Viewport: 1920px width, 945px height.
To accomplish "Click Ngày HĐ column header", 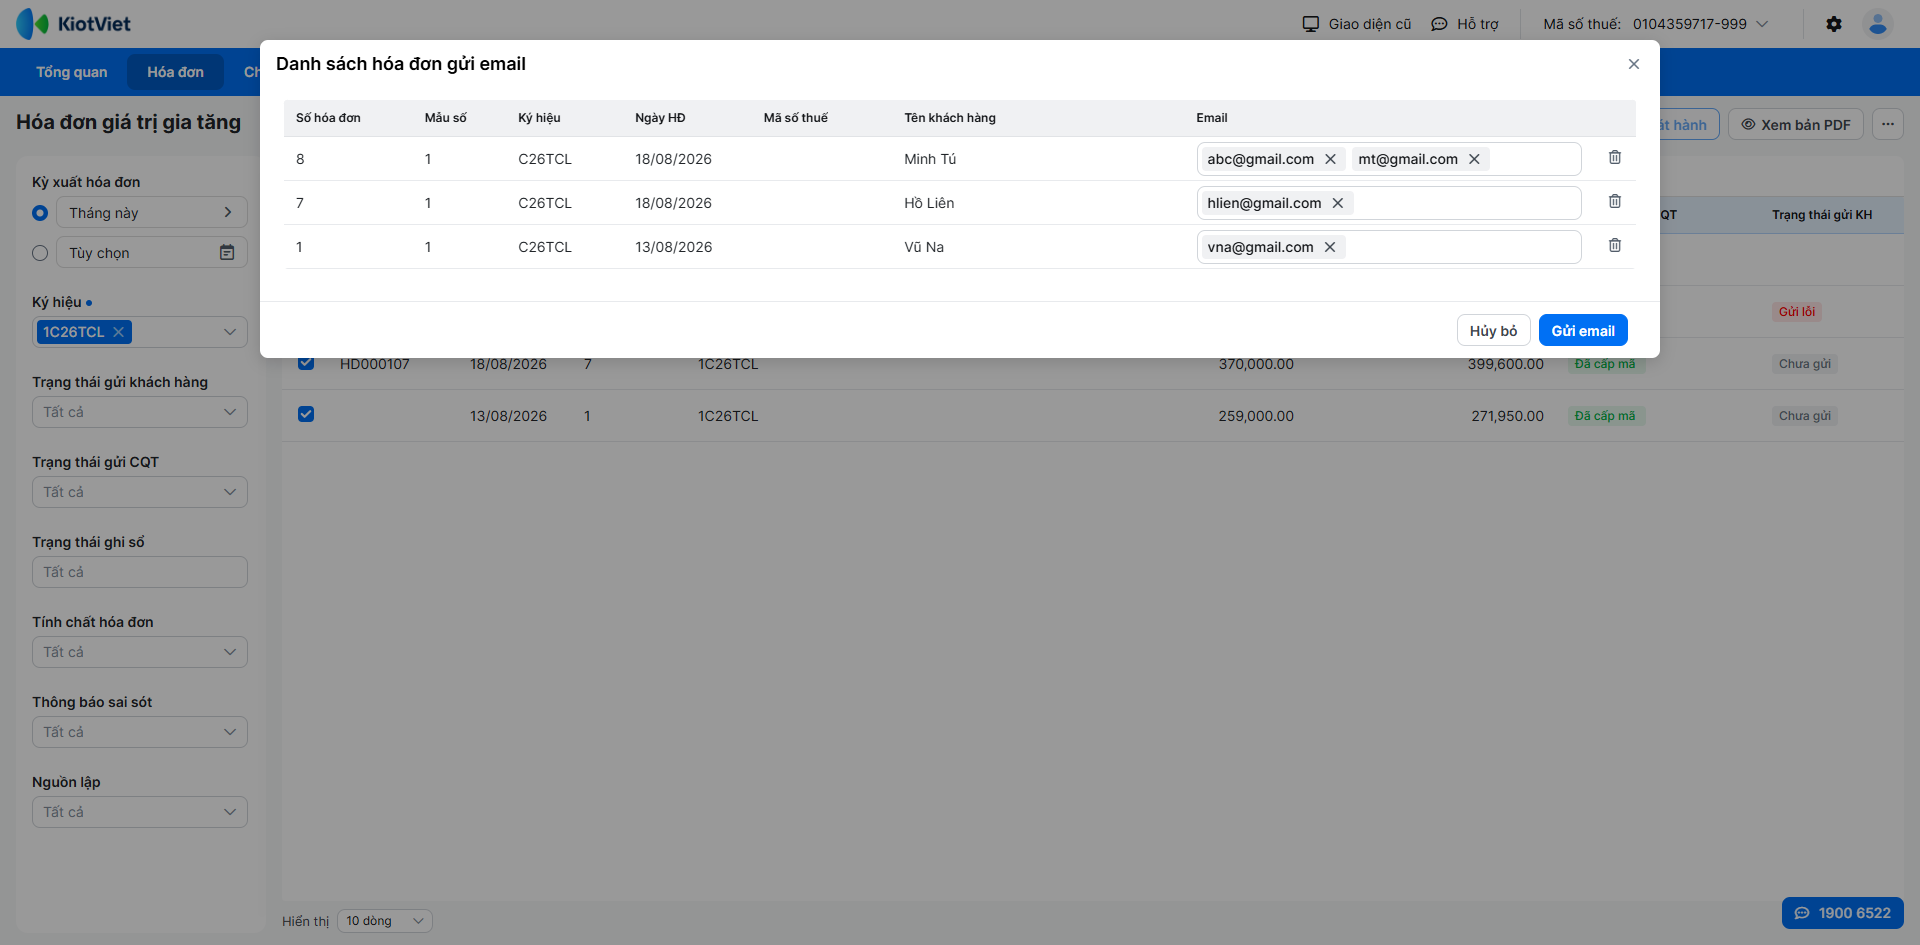I will pyautogui.click(x=660, y=118).
